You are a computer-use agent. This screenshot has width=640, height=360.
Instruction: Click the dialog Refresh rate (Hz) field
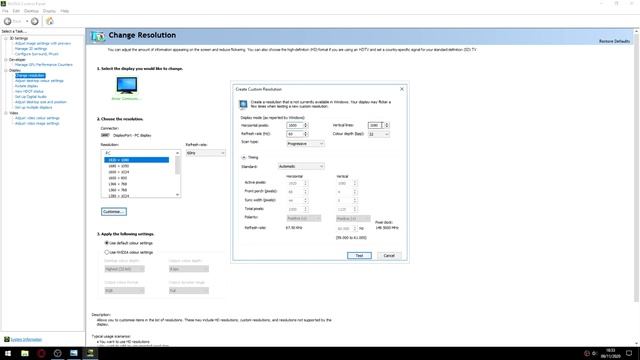point(295,134)
